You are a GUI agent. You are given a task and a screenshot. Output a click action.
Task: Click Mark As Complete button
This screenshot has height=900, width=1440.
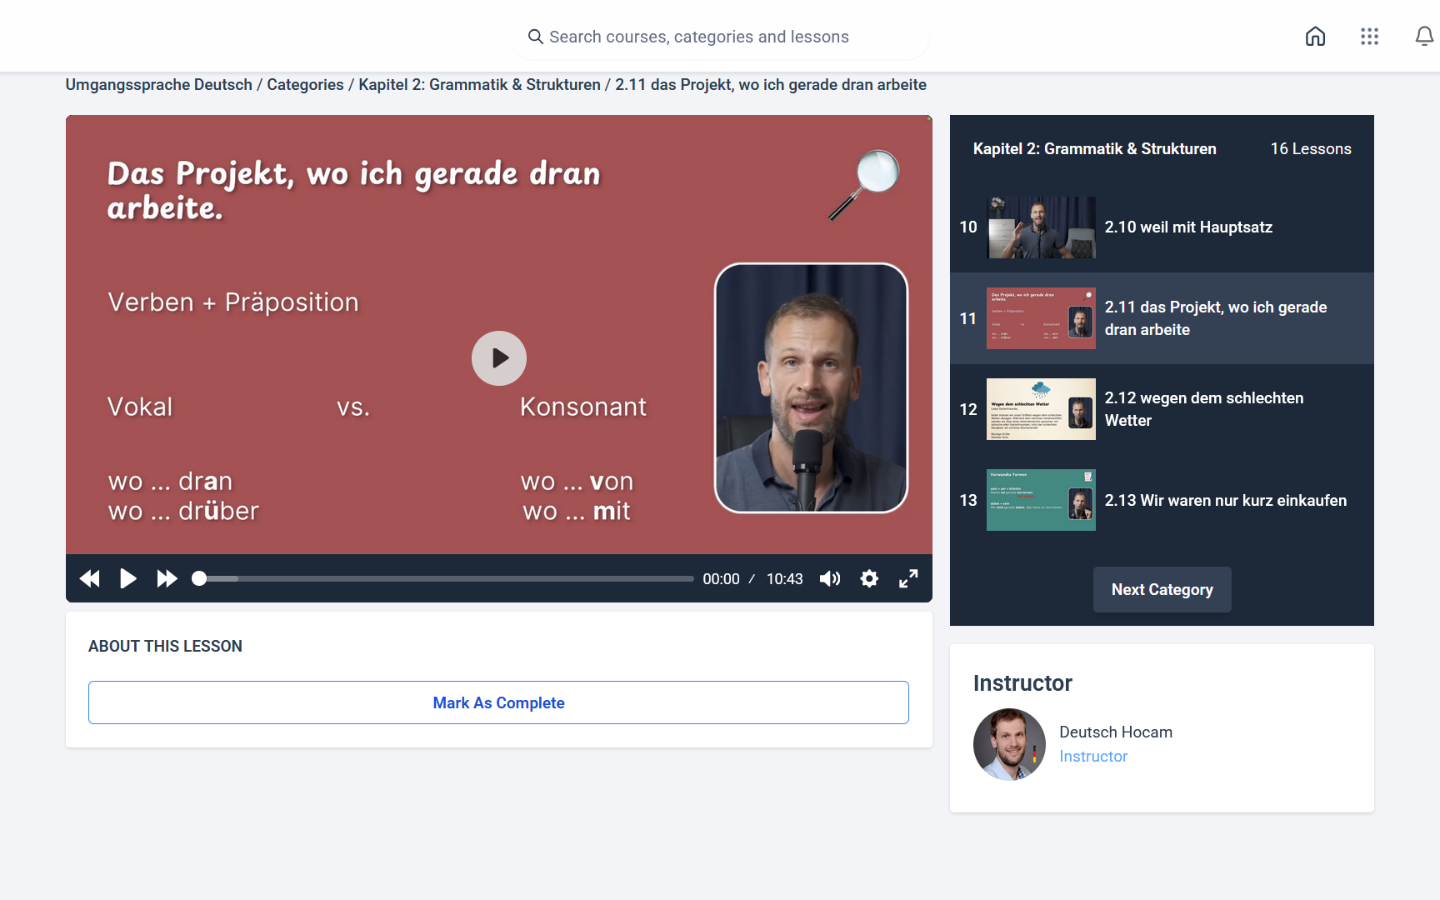[x=498, y=703]
